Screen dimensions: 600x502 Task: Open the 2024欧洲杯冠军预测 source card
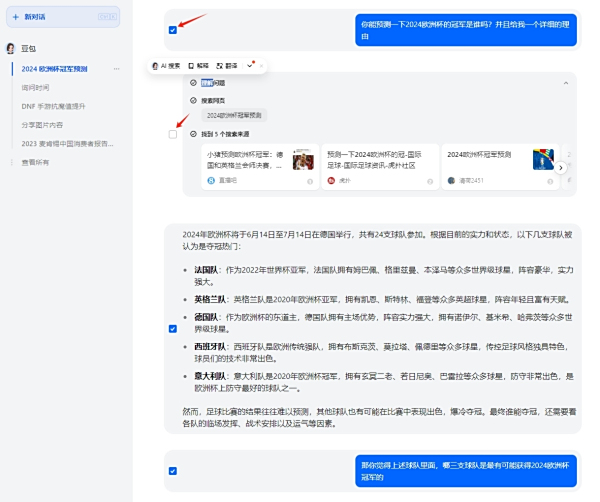click(x=500, y=166)
